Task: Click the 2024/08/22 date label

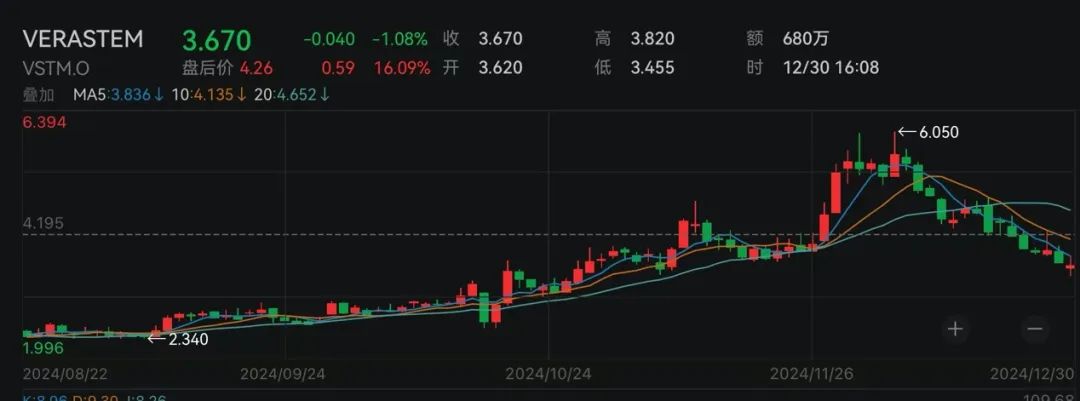Action: point(65,373)
